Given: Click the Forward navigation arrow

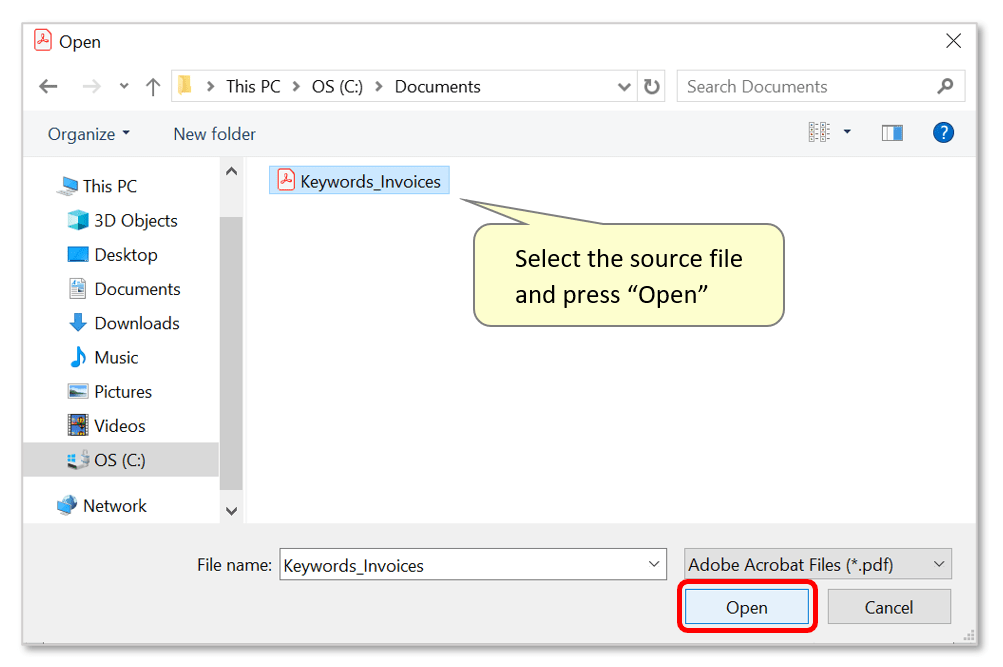Looking at the screenshot, I should coord(91,86).
